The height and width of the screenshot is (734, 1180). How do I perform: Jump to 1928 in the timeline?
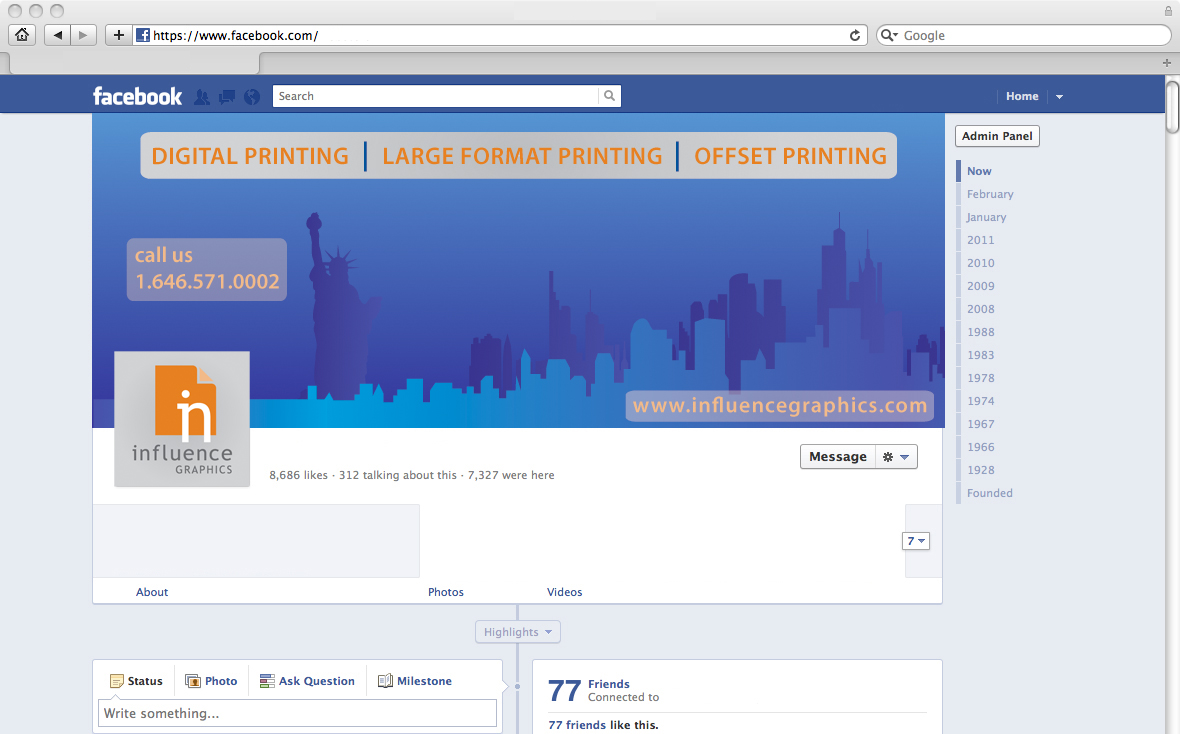(x=981, y=470)
